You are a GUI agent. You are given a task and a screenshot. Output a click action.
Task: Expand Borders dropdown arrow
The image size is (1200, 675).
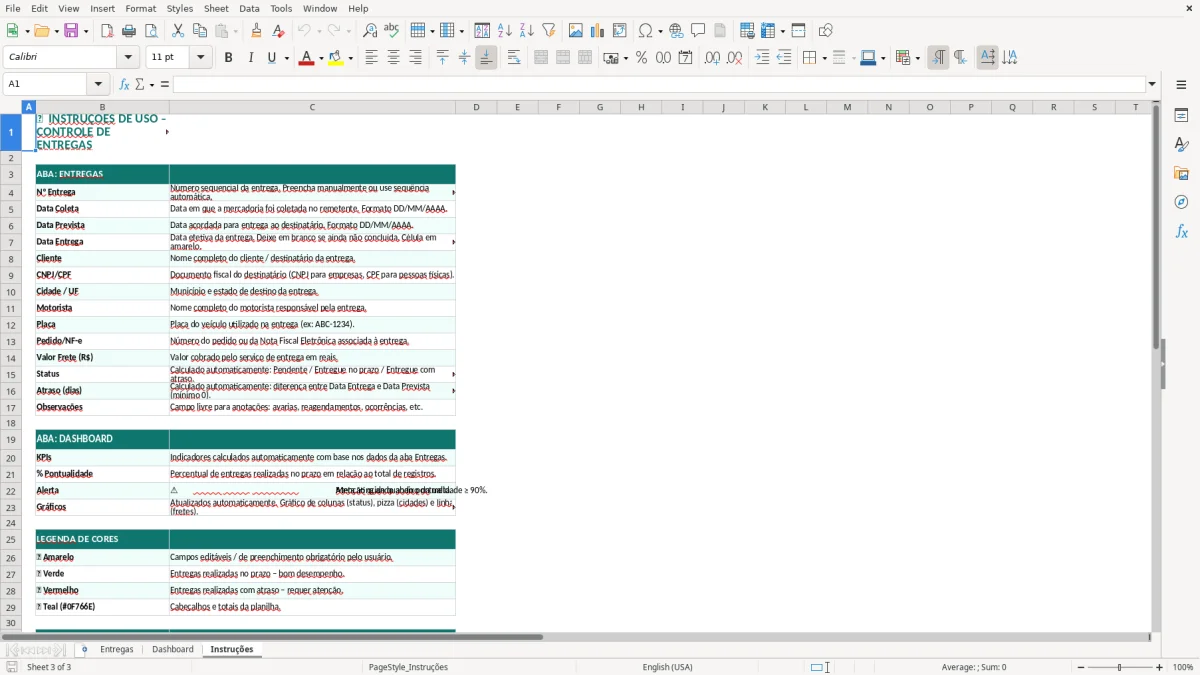point(824,58)
